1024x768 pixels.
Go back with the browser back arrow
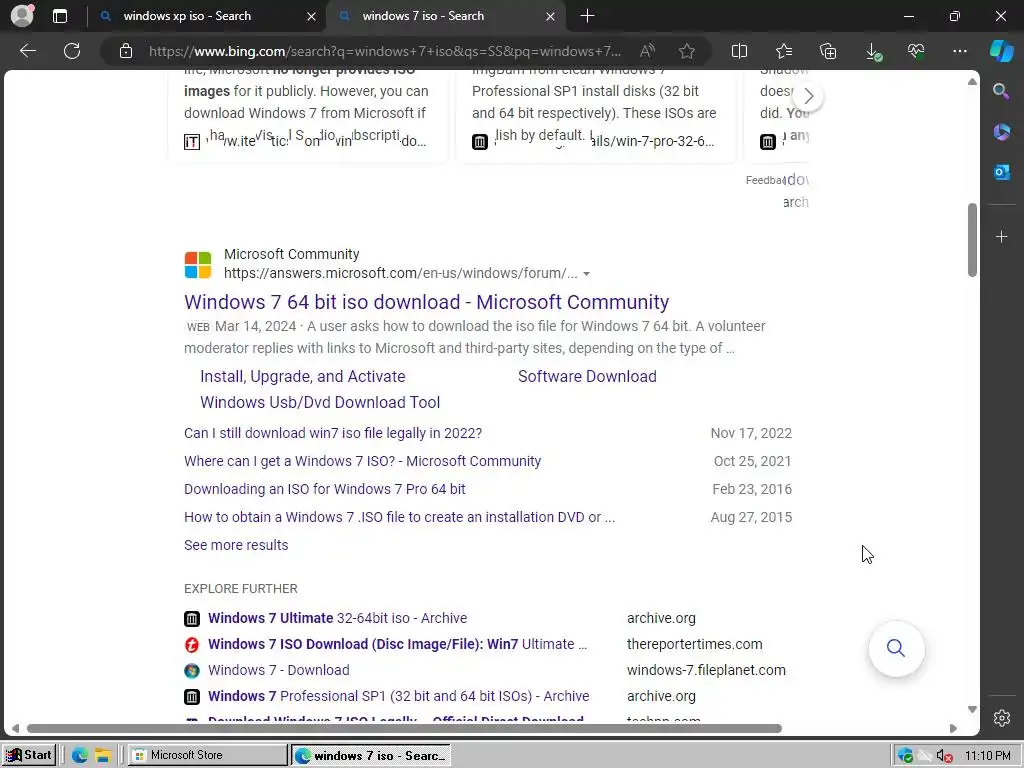point(27,51)
